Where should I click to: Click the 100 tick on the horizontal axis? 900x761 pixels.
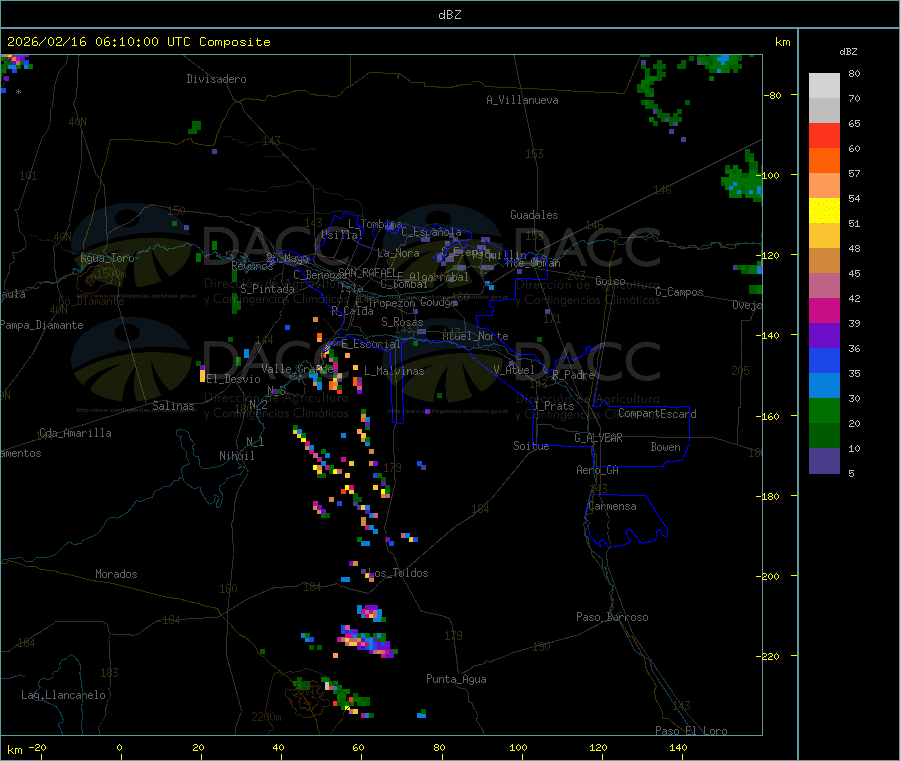tap(518, 747)
